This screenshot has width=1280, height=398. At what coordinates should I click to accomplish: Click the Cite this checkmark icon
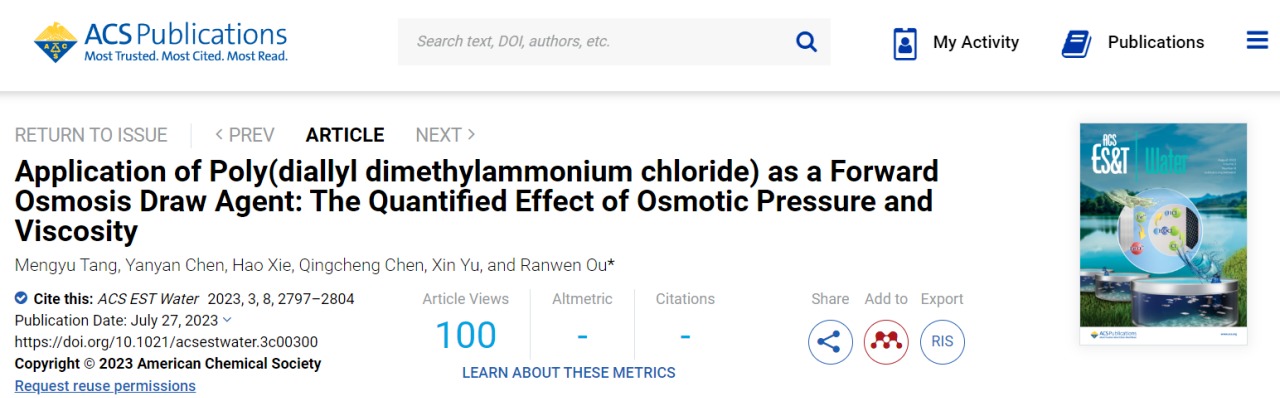(21, 298)
